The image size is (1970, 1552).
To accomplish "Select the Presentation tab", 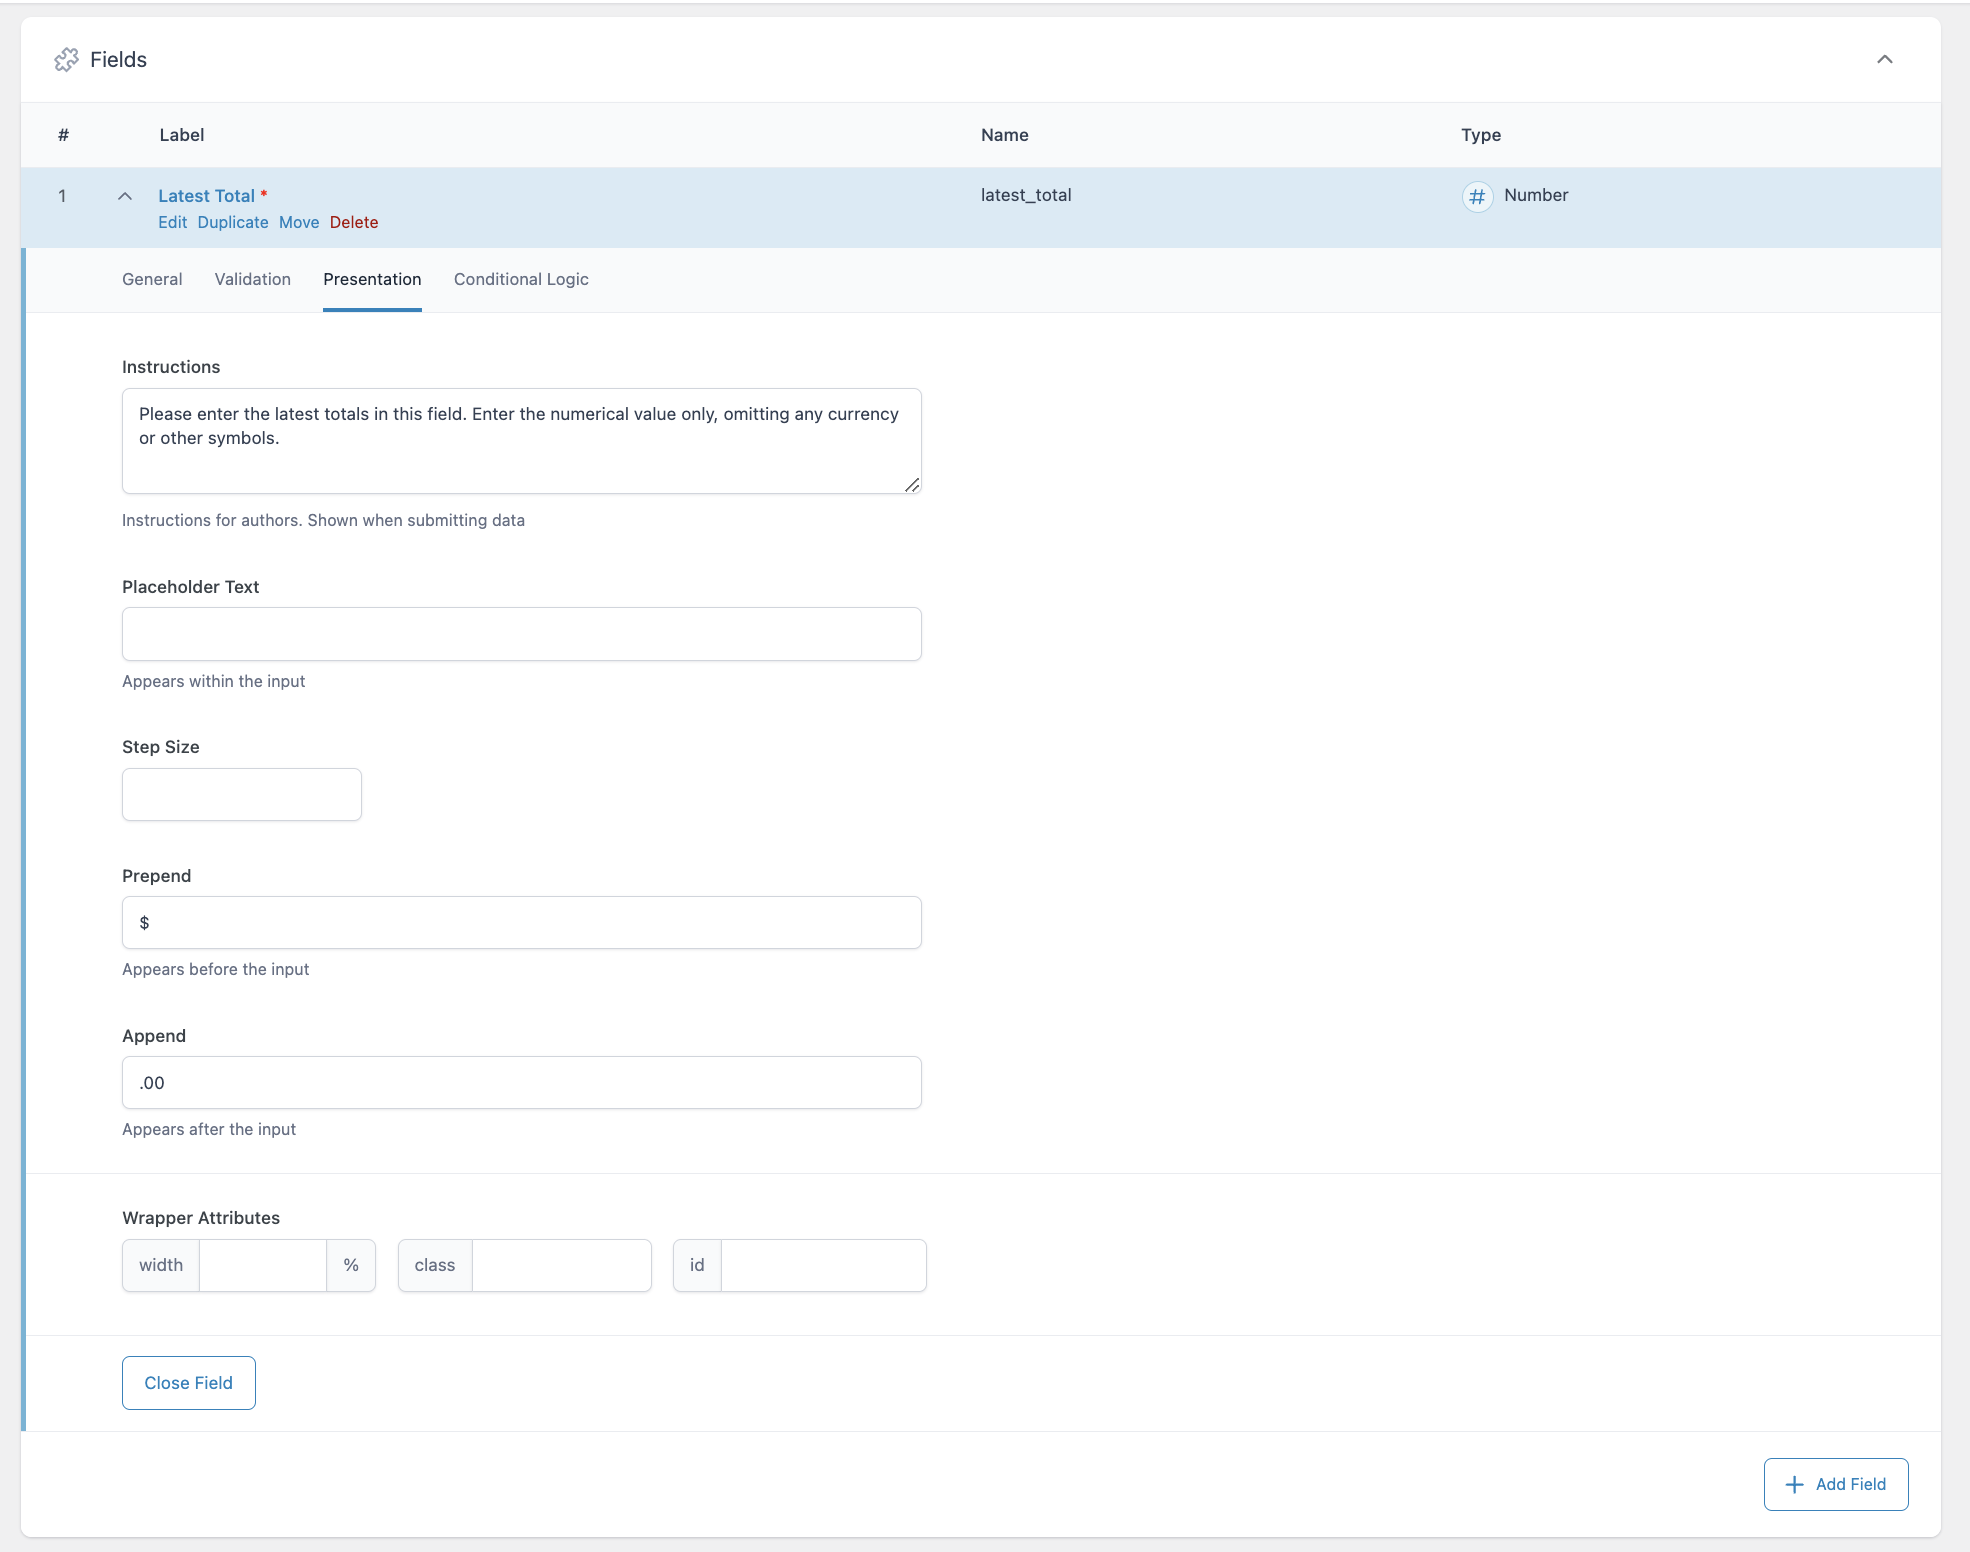I will [372, 279].
